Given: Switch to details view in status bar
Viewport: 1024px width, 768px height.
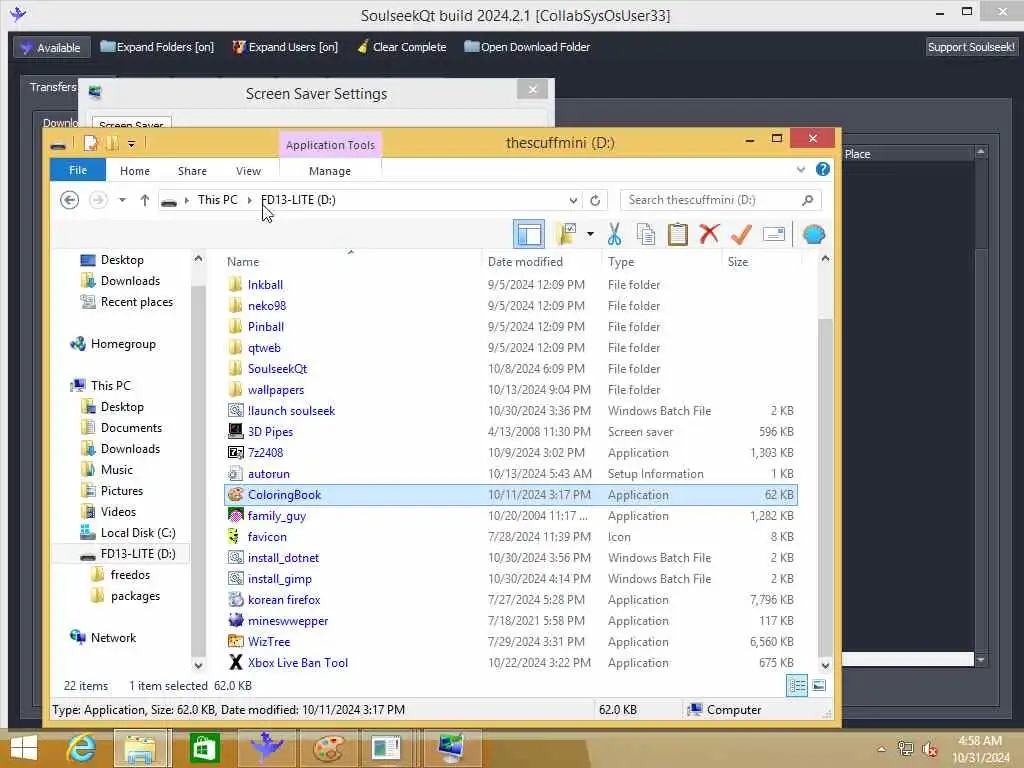Looking at the screenshot, I should click(797, 685).
